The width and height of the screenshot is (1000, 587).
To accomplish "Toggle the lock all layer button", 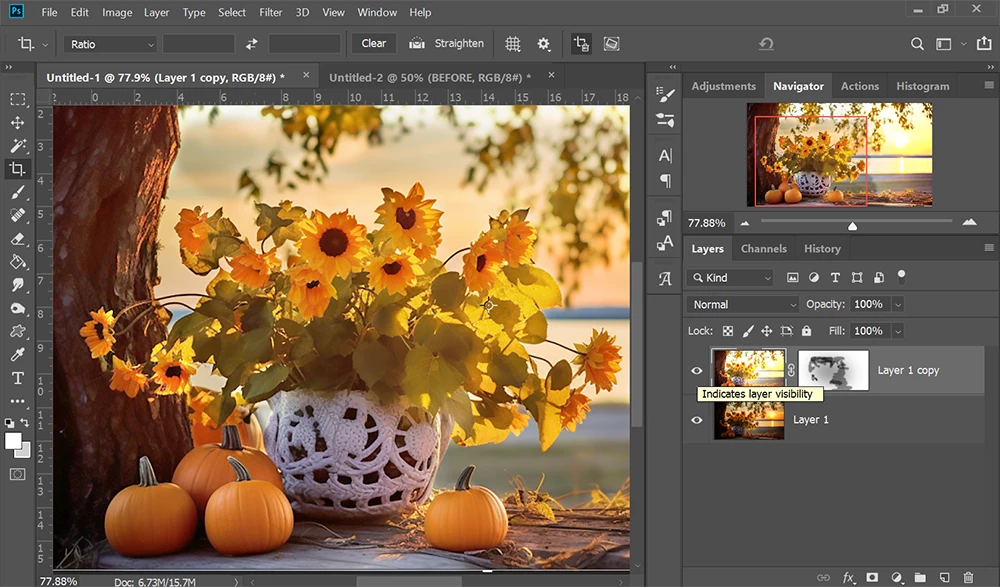I will point(806,331).
